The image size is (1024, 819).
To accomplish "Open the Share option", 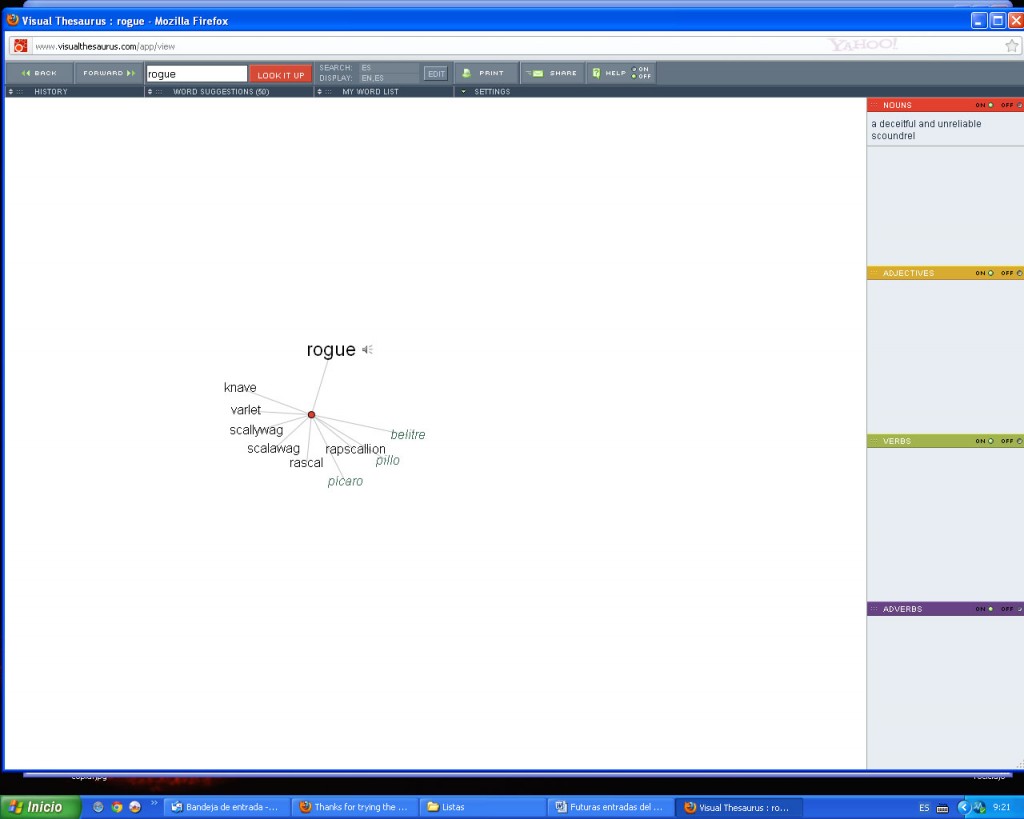I will coord(553,73).
